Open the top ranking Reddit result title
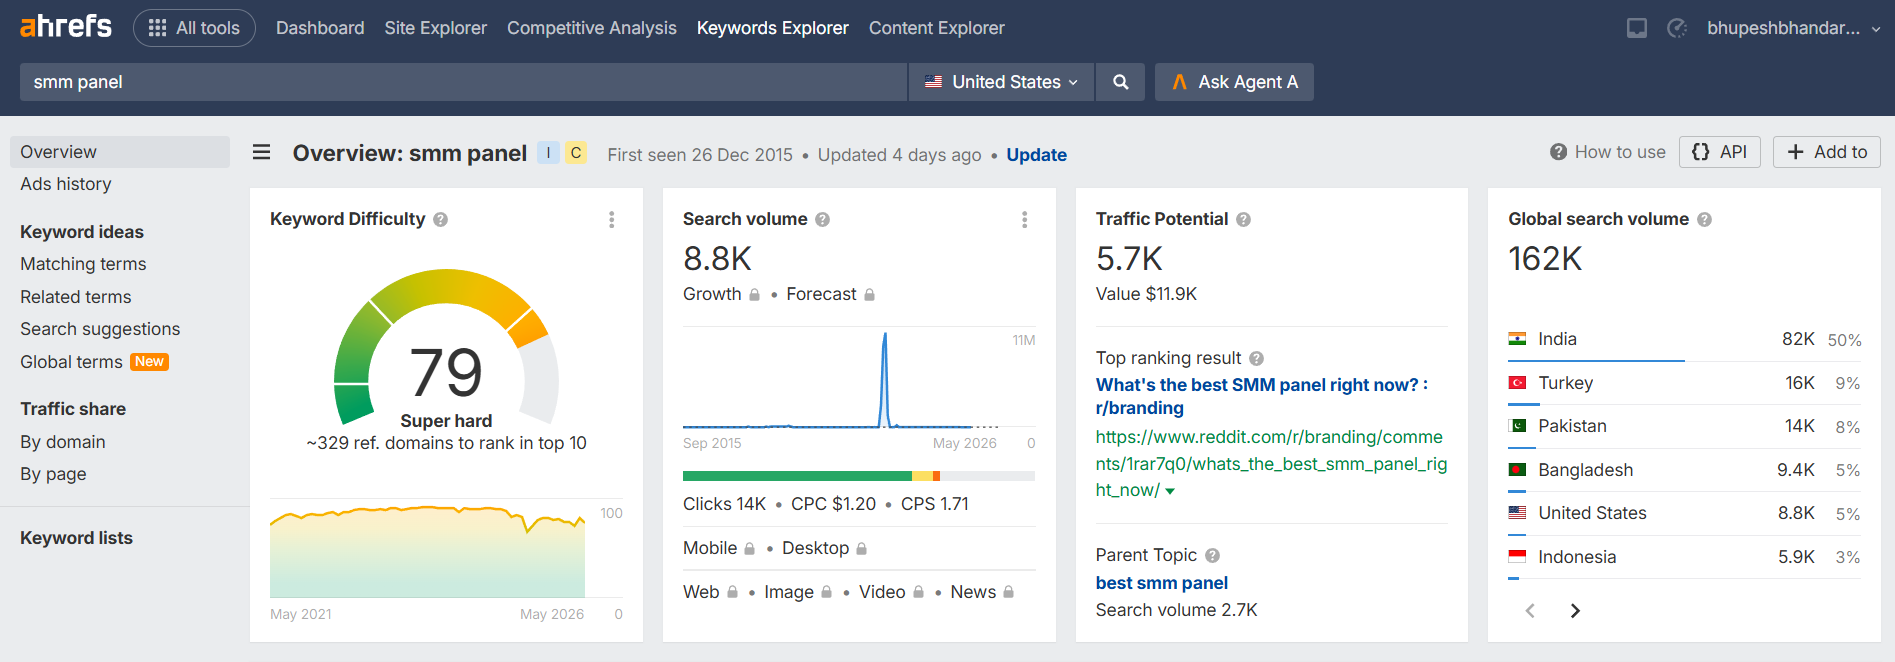Screen dimensions: 1895x662 (x=1262, y=396)
